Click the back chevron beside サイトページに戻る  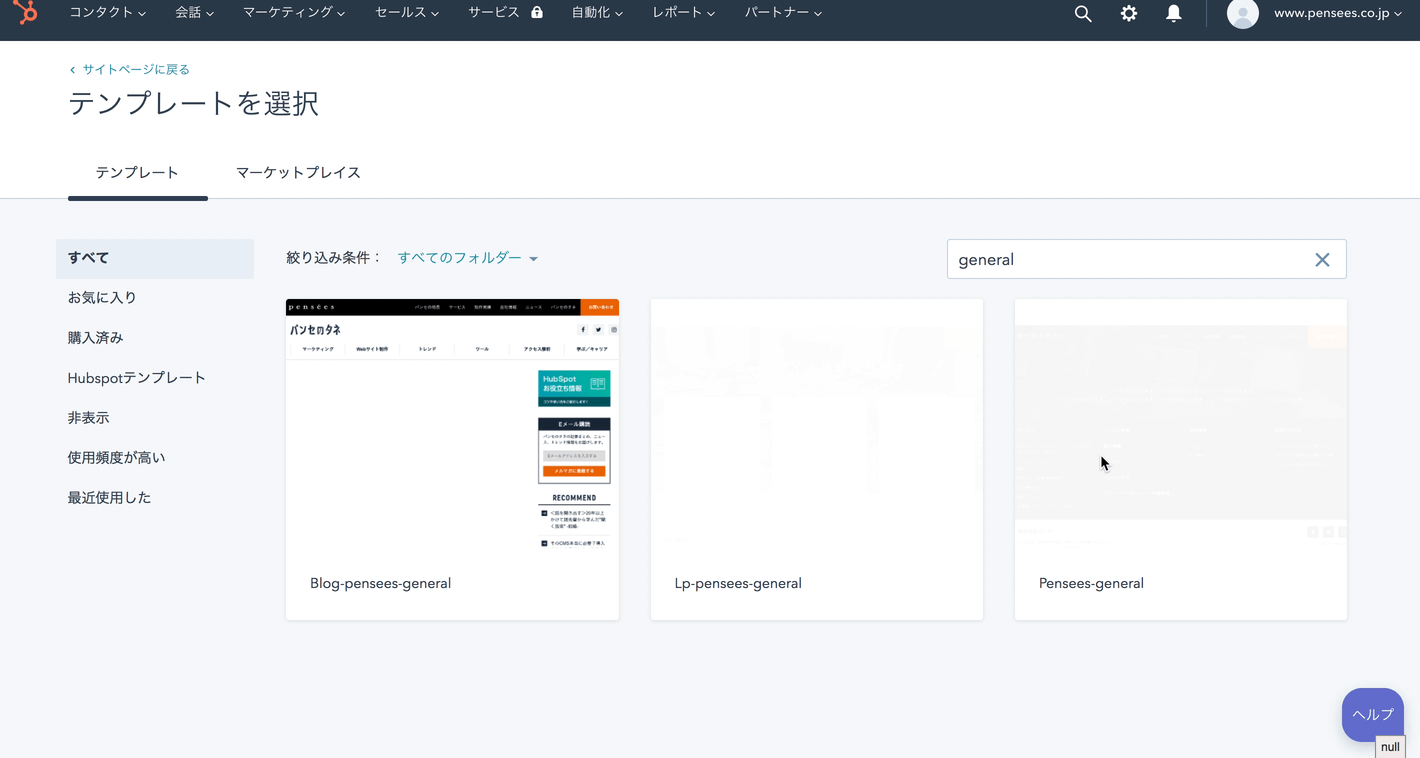pyautogui.click(x=72, y=70)
